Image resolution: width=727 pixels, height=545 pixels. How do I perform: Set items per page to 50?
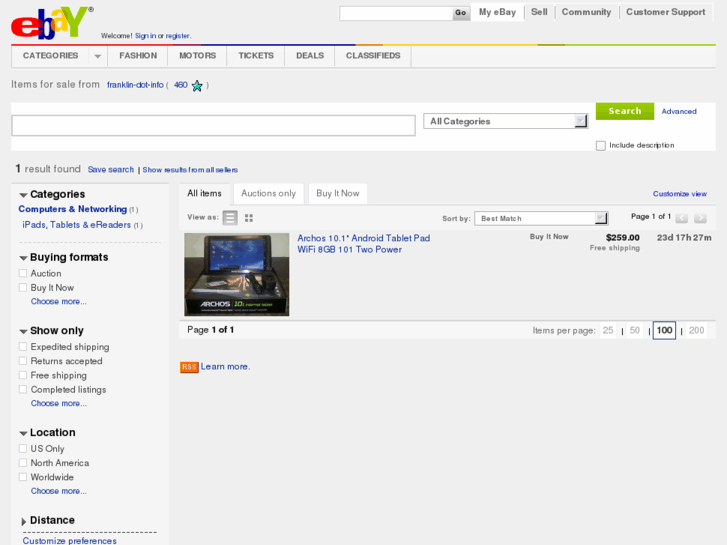point(635,330)
